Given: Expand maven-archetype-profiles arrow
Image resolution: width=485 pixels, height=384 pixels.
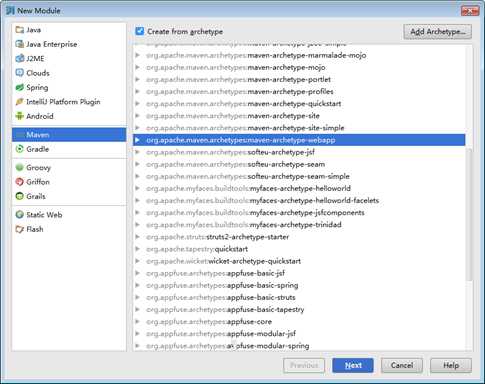Looking at the screenshot, I should click(x=137, y=91).
